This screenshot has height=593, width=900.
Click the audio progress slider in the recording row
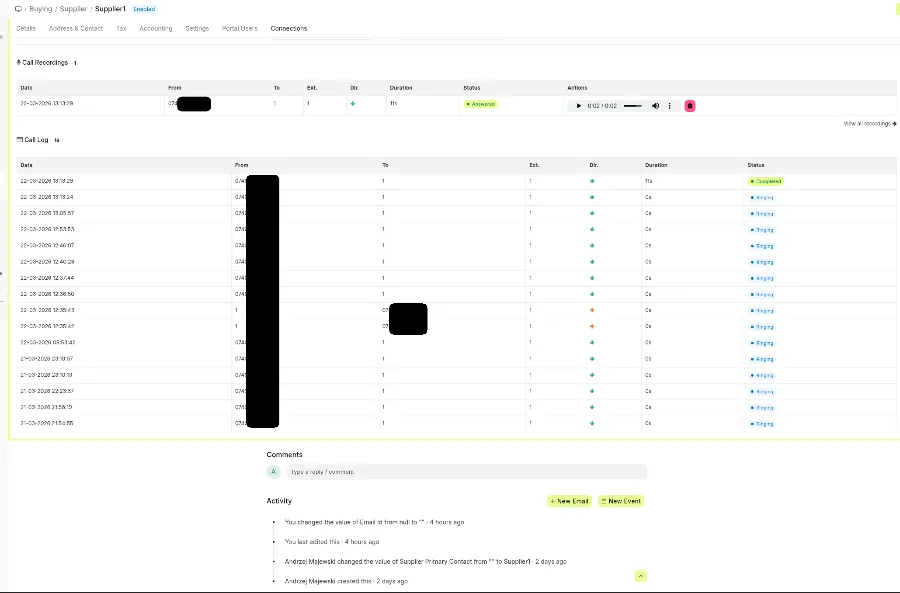tap(633, 105)
